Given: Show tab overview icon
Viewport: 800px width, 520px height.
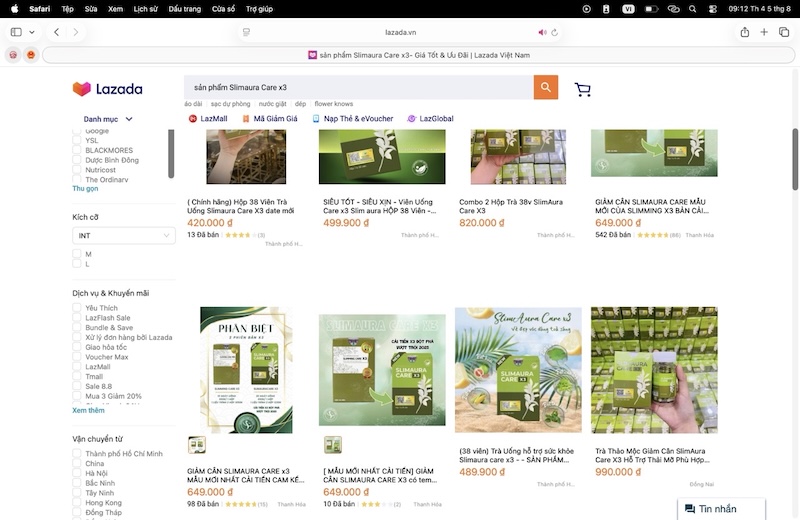Looking at the screenshot, I should click(x=784, y=32).
